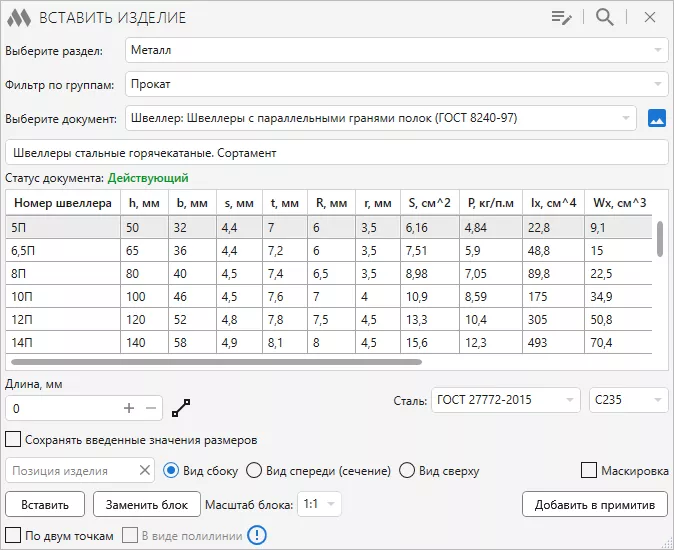The height and width of the screenshot is (550, 674).
Task: Click Добавить в примитив button
Action: pyautogui.click(x=595, y=504)
